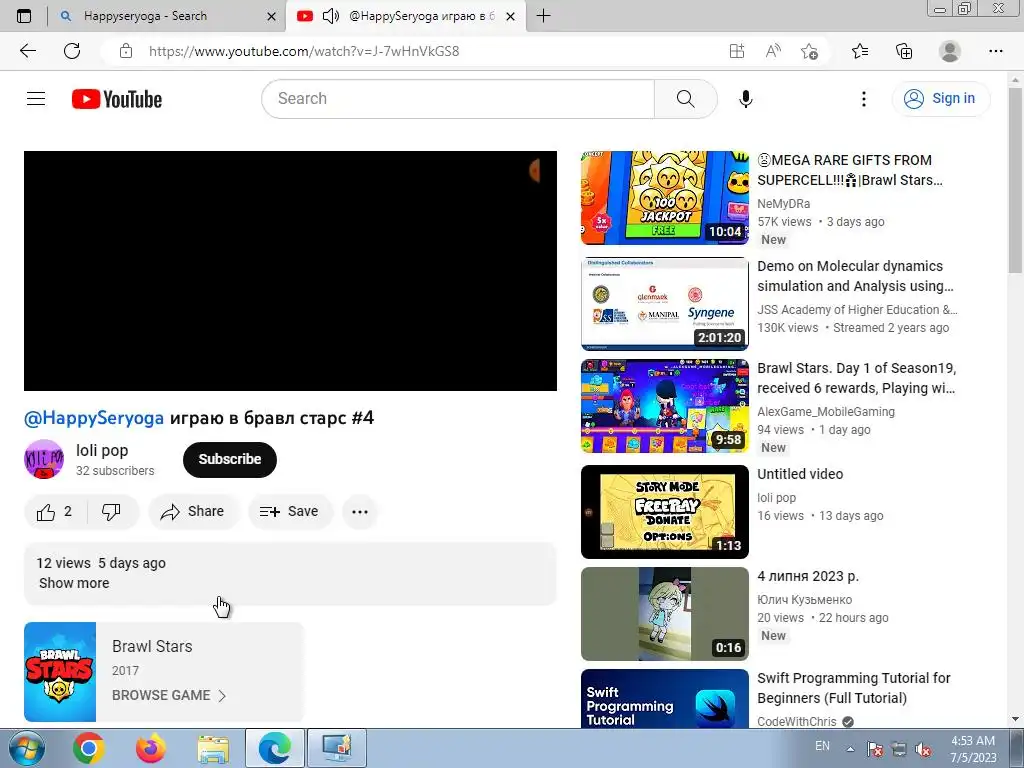Open Windows Start button
The height and width of the screenshot is (768, 1024).
tap(26, 748)
